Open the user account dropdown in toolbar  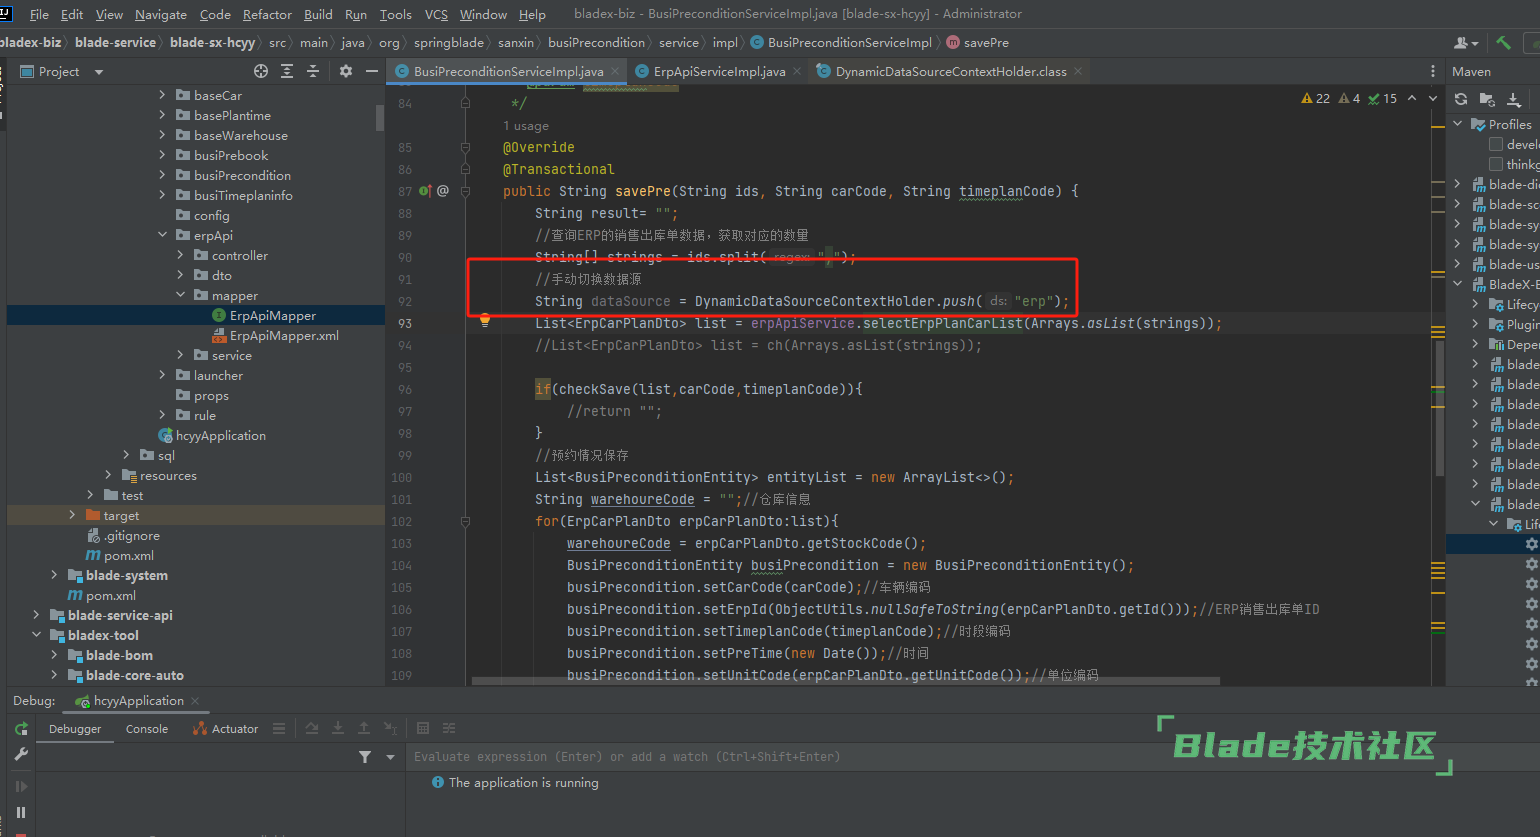[1466, 43]
